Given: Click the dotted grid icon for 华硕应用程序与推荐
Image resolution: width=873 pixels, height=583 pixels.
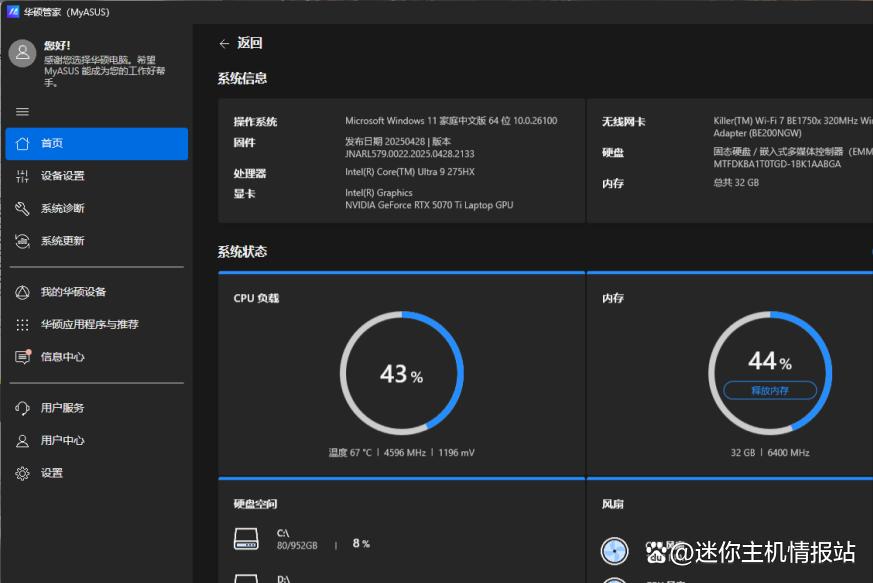Looking at the screenshot, I should point(22,325).
